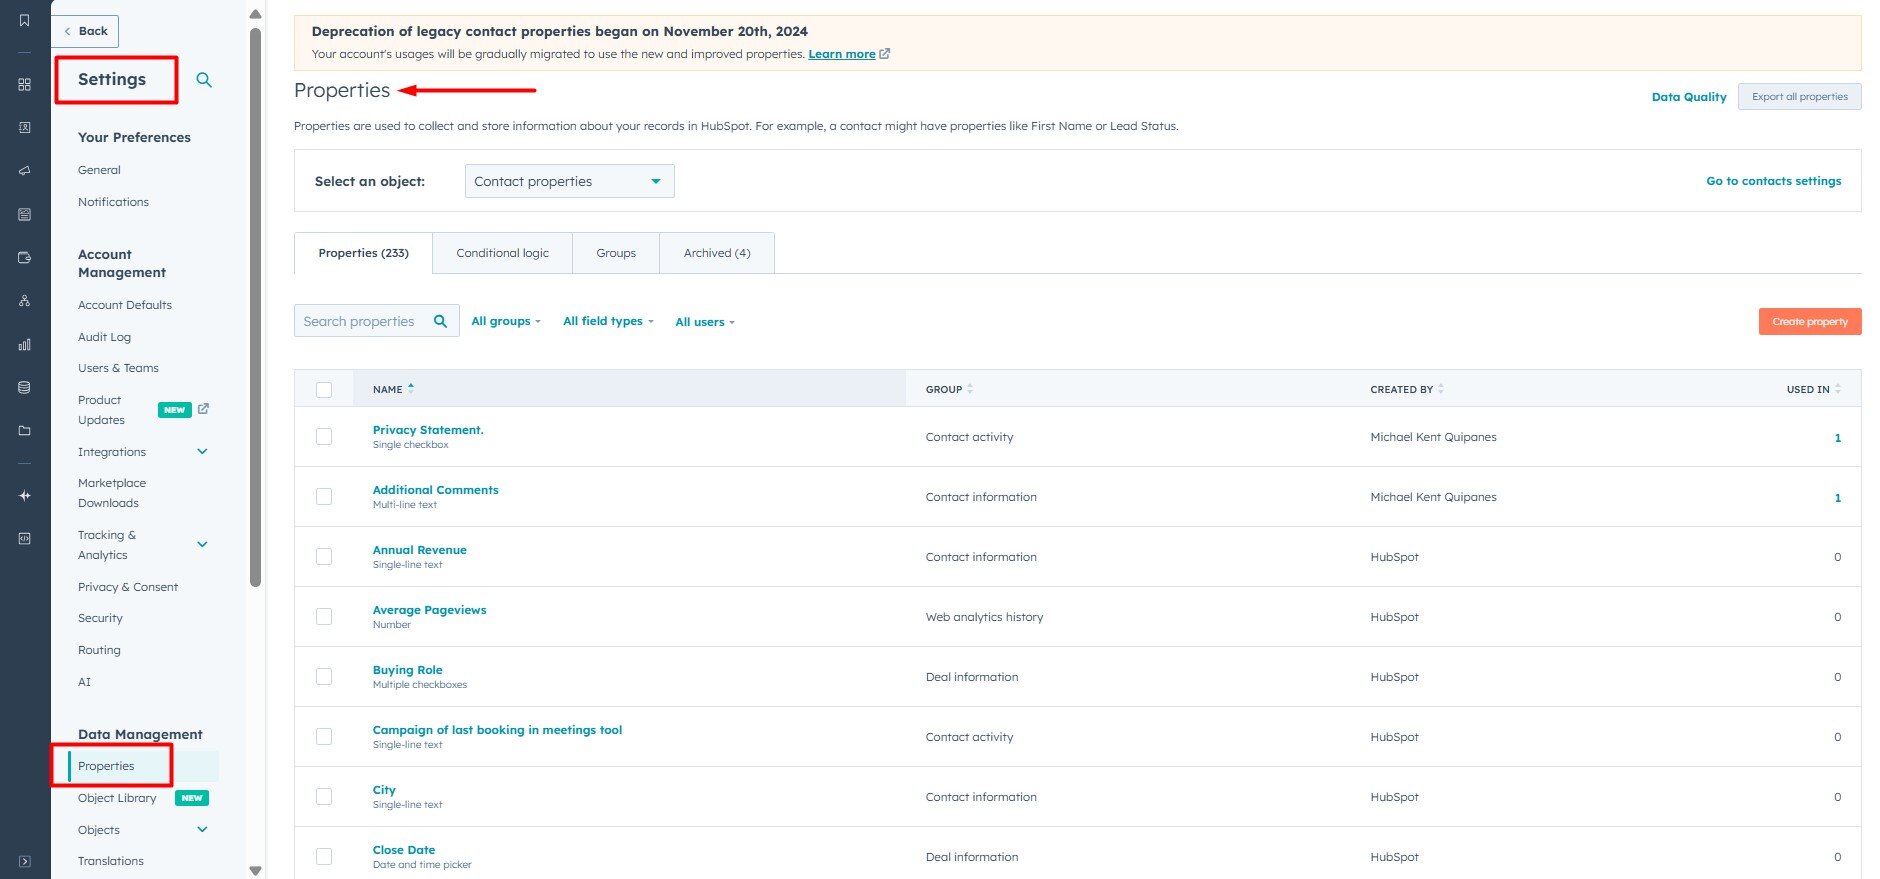This screenshot has height=879, width=1880.
Task: Switch to the Properties (233) tab
Action: point(363,253)
